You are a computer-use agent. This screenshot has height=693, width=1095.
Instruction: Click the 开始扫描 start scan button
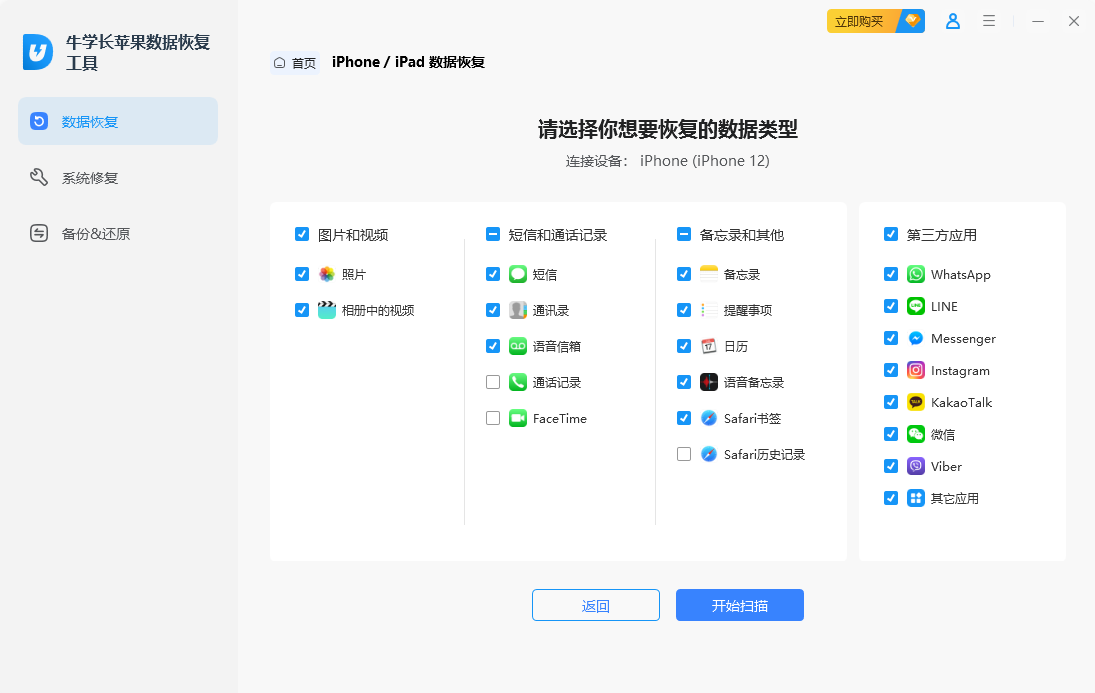tap(739, 605)
